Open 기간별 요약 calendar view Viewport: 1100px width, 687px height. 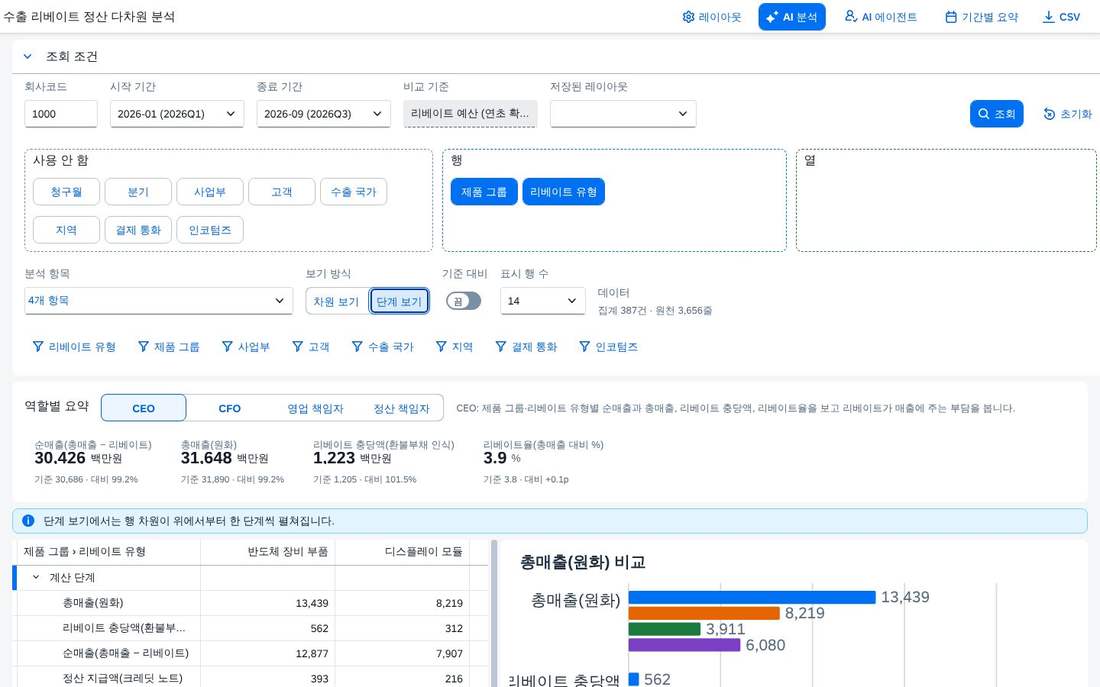pos(981,17)
